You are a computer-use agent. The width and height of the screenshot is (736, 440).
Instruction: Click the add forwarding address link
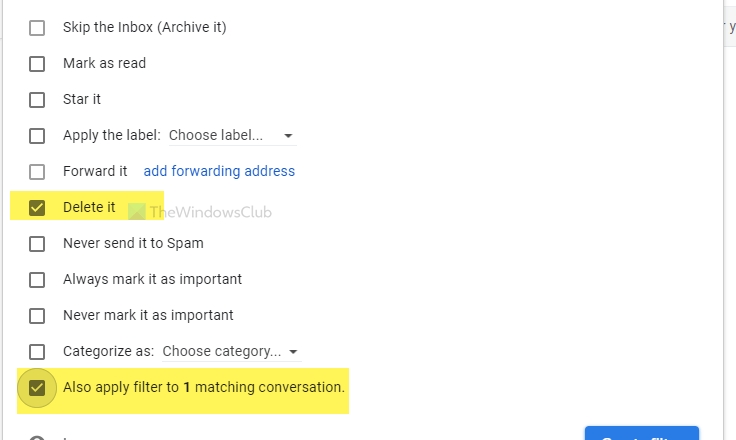pyautogui.click(x=219, y=171)
